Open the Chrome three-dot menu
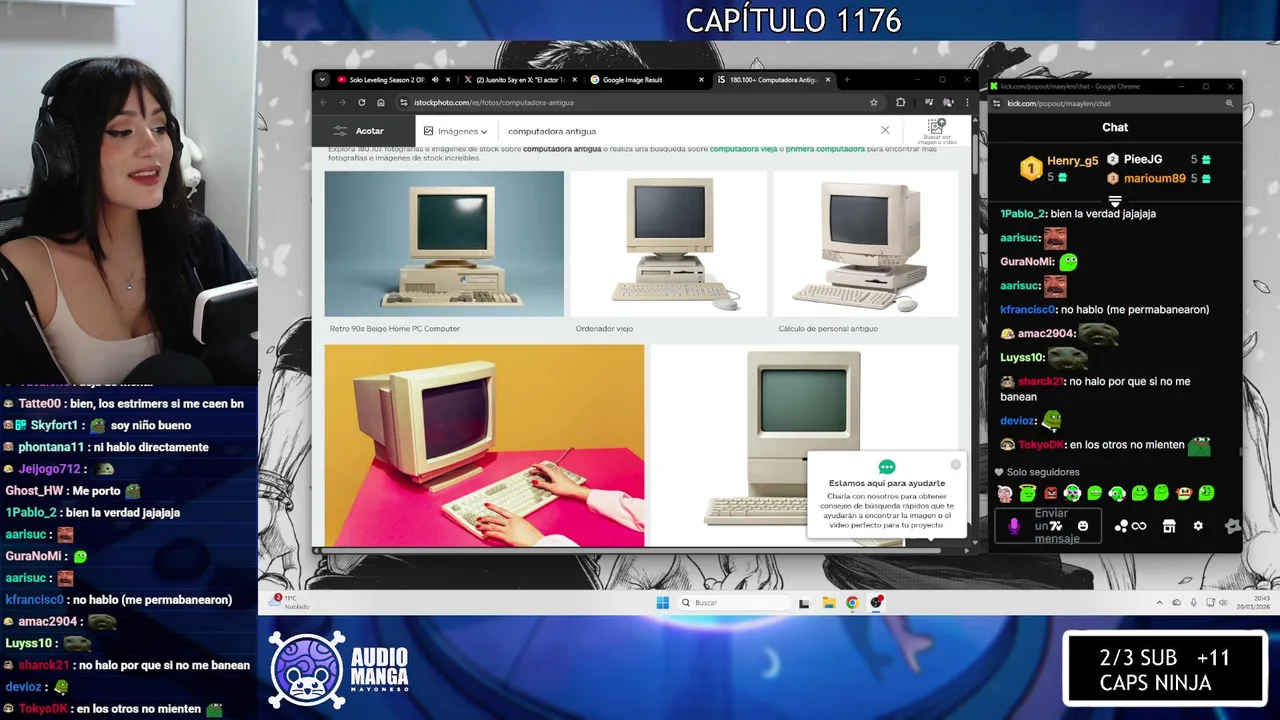This screenshot has height=720, width=1280. (966, 102)
